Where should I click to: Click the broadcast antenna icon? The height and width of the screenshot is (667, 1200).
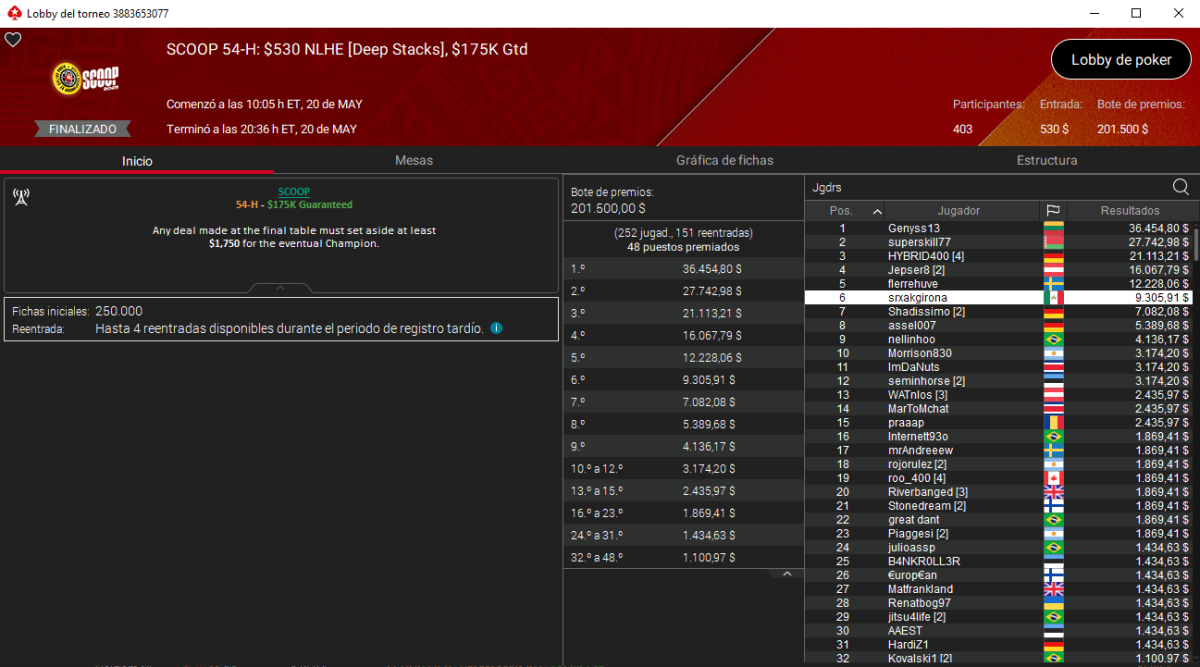(x=21, y=197)
